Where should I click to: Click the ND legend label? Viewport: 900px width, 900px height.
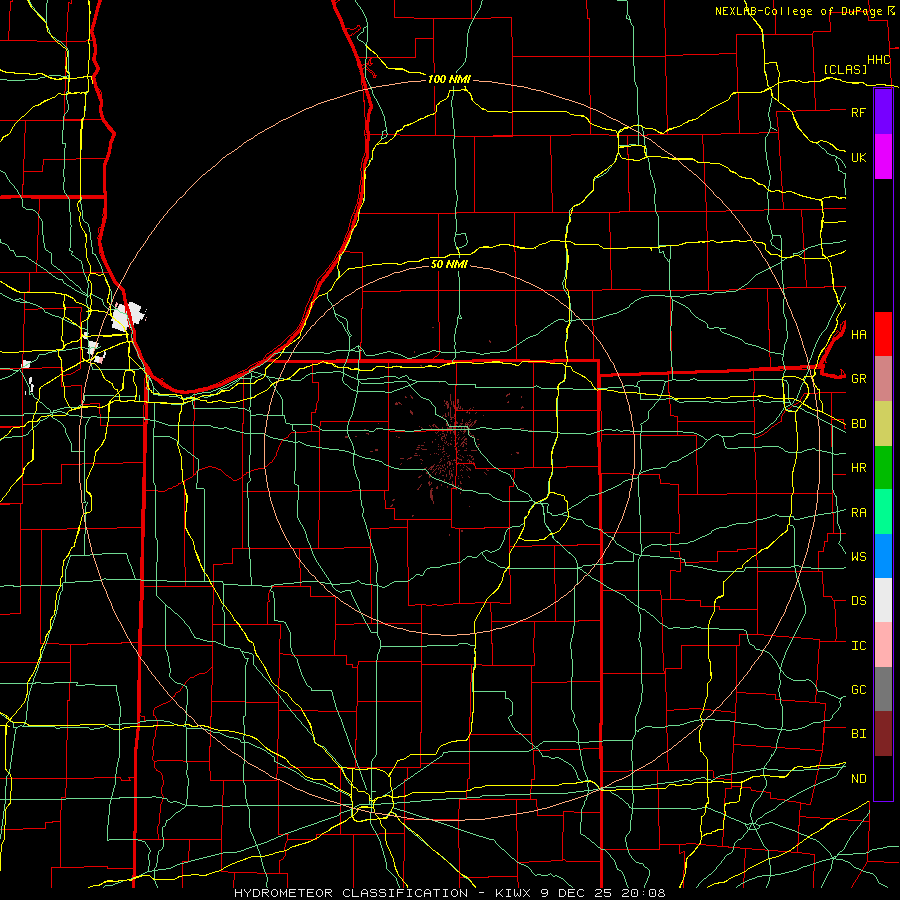pyautogui.click(x=858, y=779)
